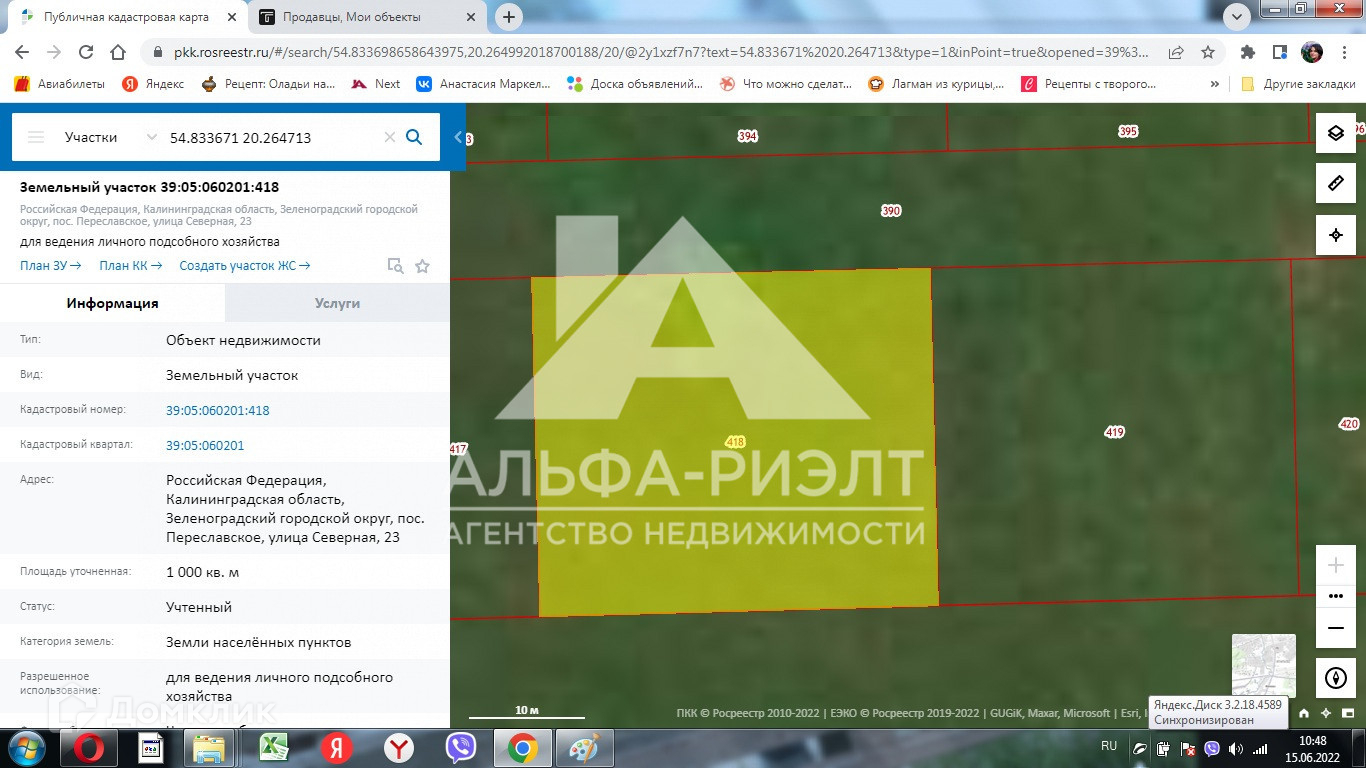The width and height of the screenshot is (1366, 768).
Task: Open the browser profile avatar
Action: (x=1311, y=52)
